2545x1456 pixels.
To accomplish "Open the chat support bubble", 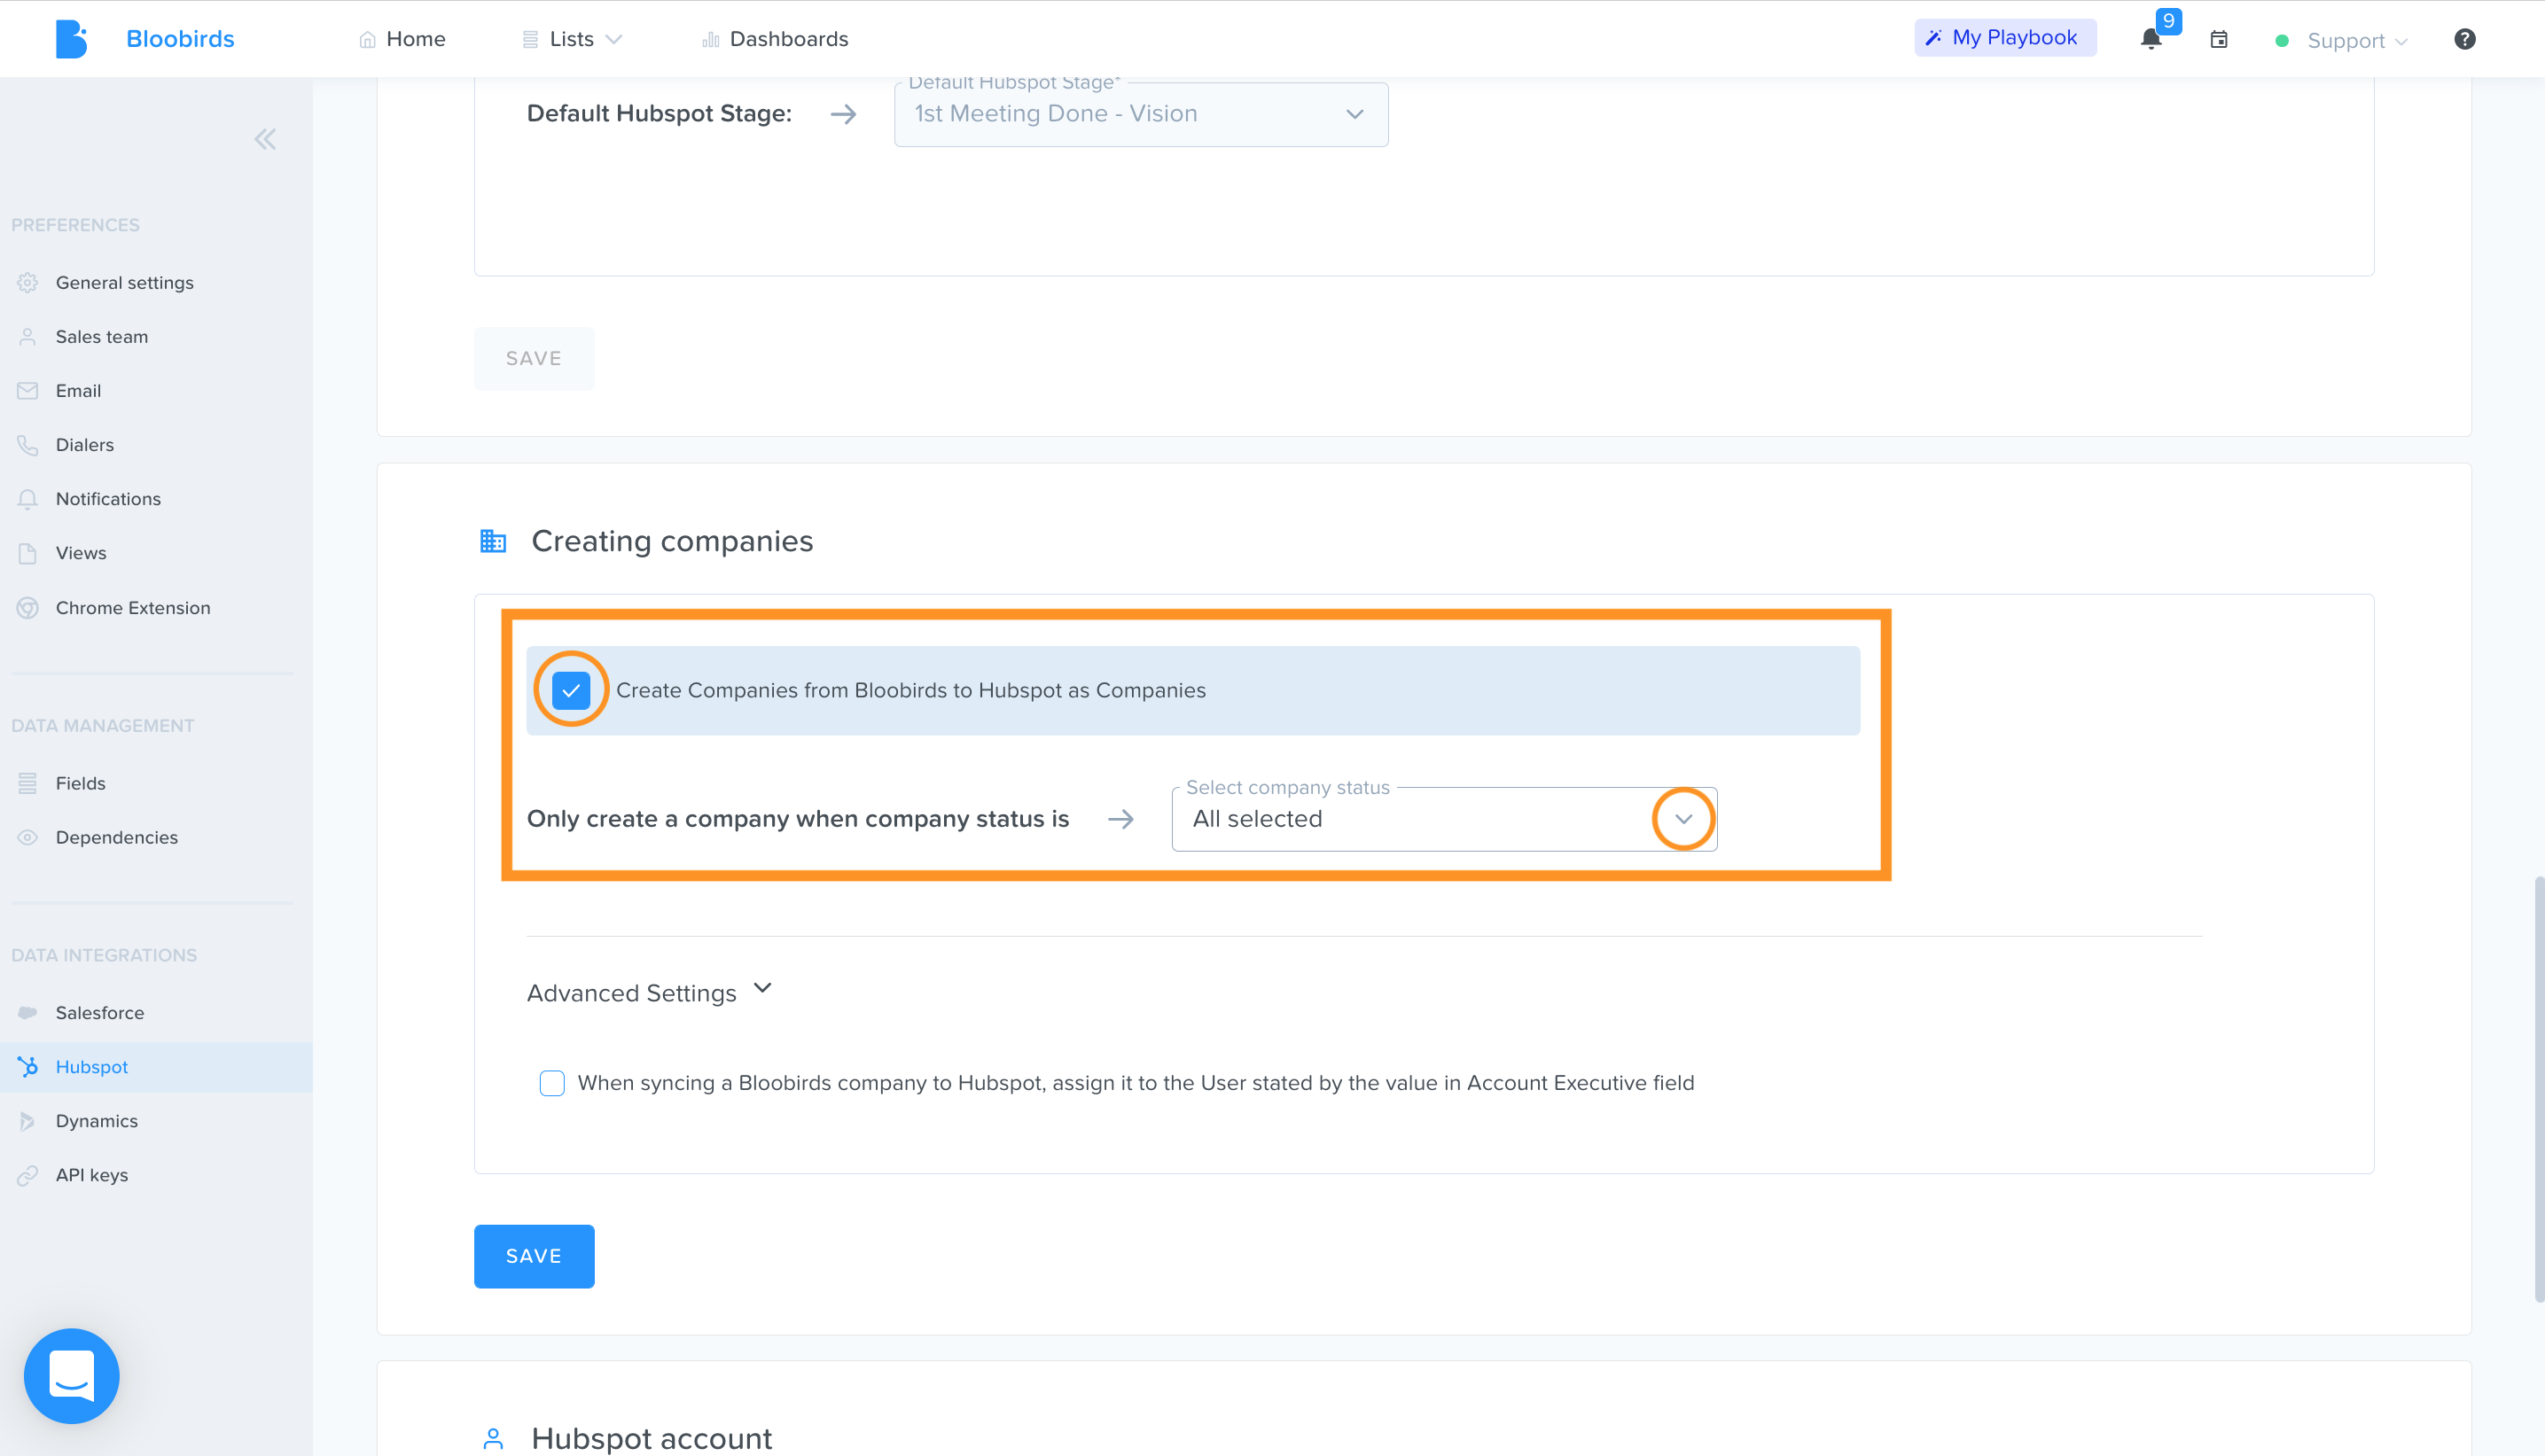I will [71, 1376].
